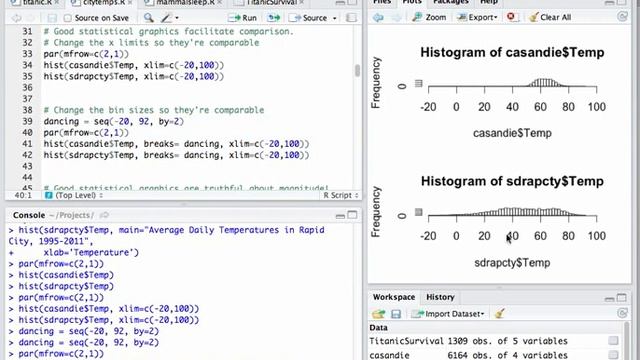Open the (Top Level) scope dropdown
The height and width of the screenshot is (360, 640).
coord(73,196)
